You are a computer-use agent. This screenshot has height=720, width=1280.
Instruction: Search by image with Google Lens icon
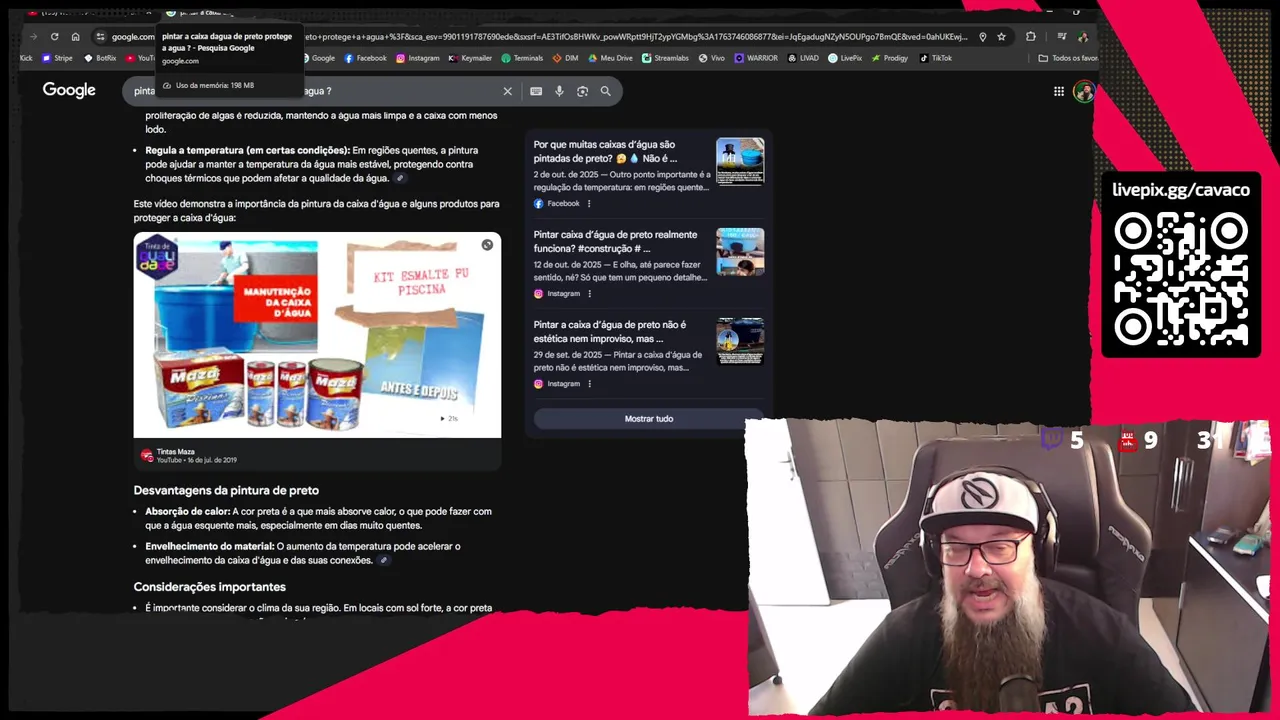[x=582, y=91]
